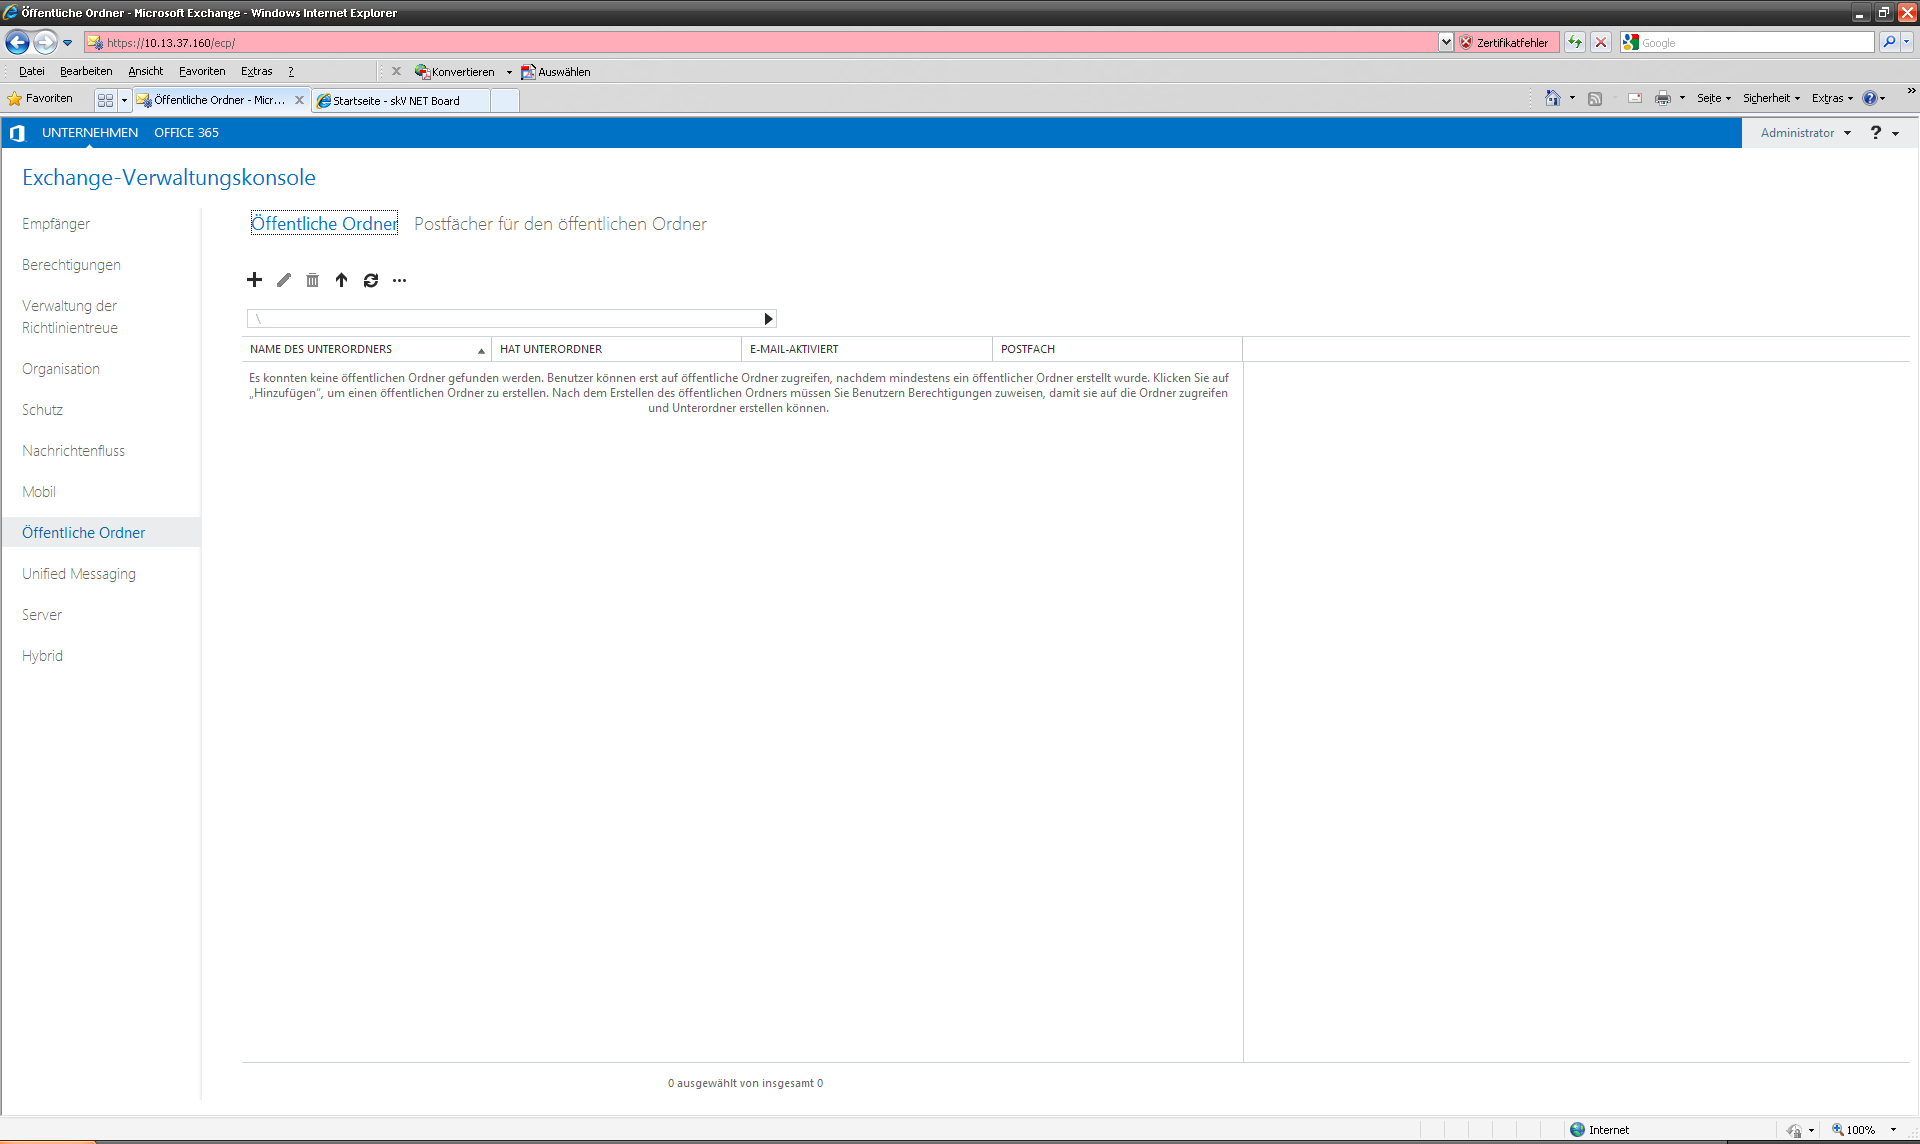The height and width of the screenshot is (1144, 1920).
Task: Click the delete trash can icon
Action: click(x=312, y=280)
